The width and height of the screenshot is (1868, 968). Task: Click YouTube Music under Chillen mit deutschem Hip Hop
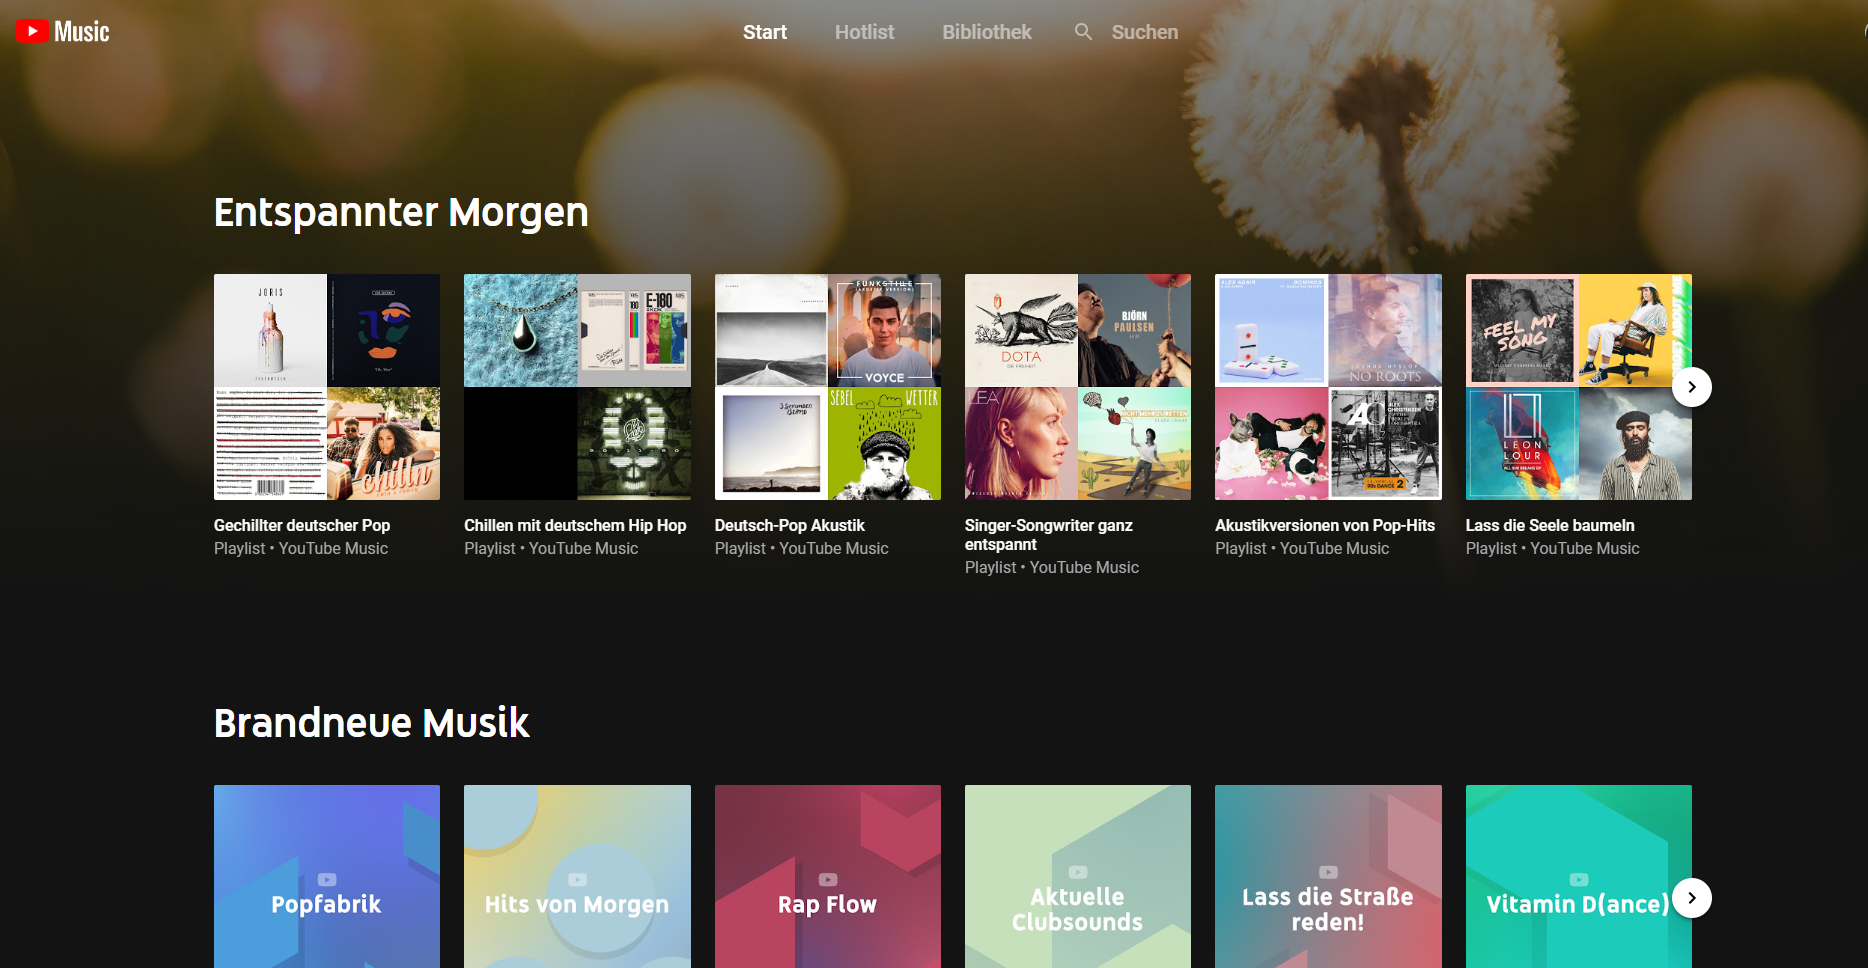click(x=583, y=548)
